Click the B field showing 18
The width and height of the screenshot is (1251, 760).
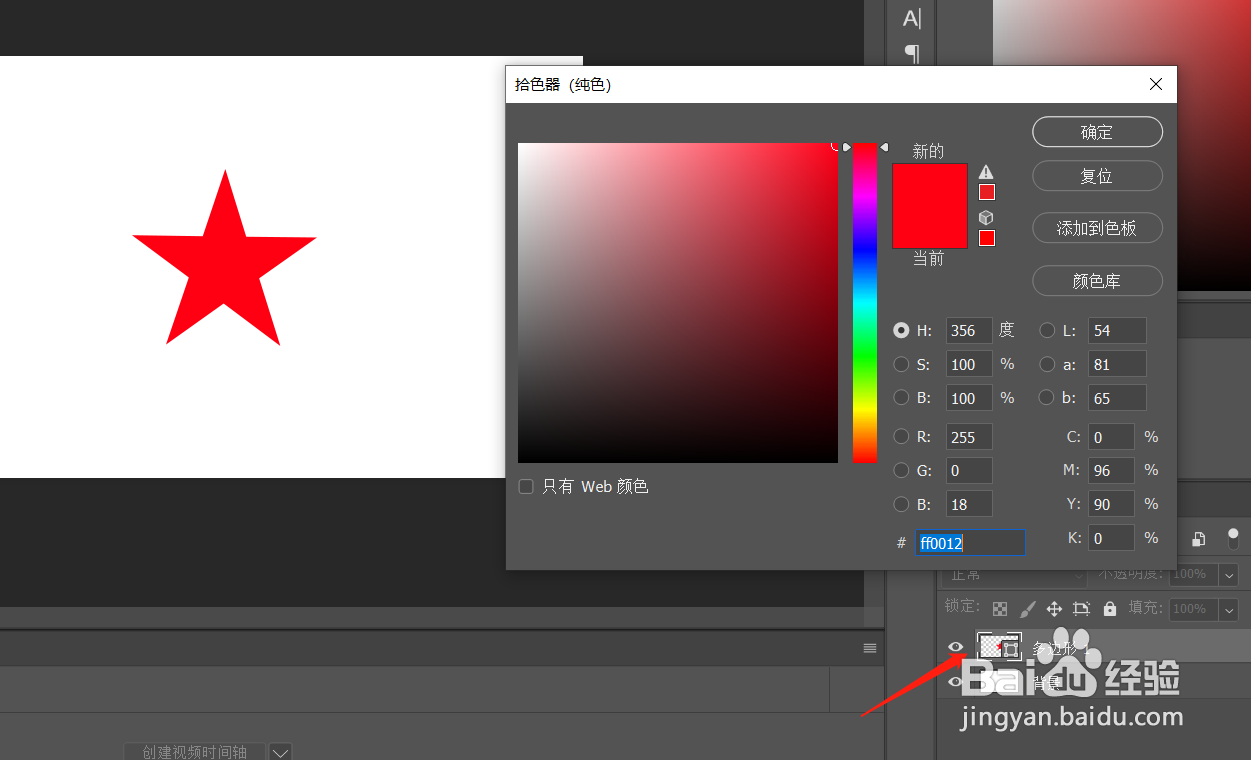(x=969, y=504)
